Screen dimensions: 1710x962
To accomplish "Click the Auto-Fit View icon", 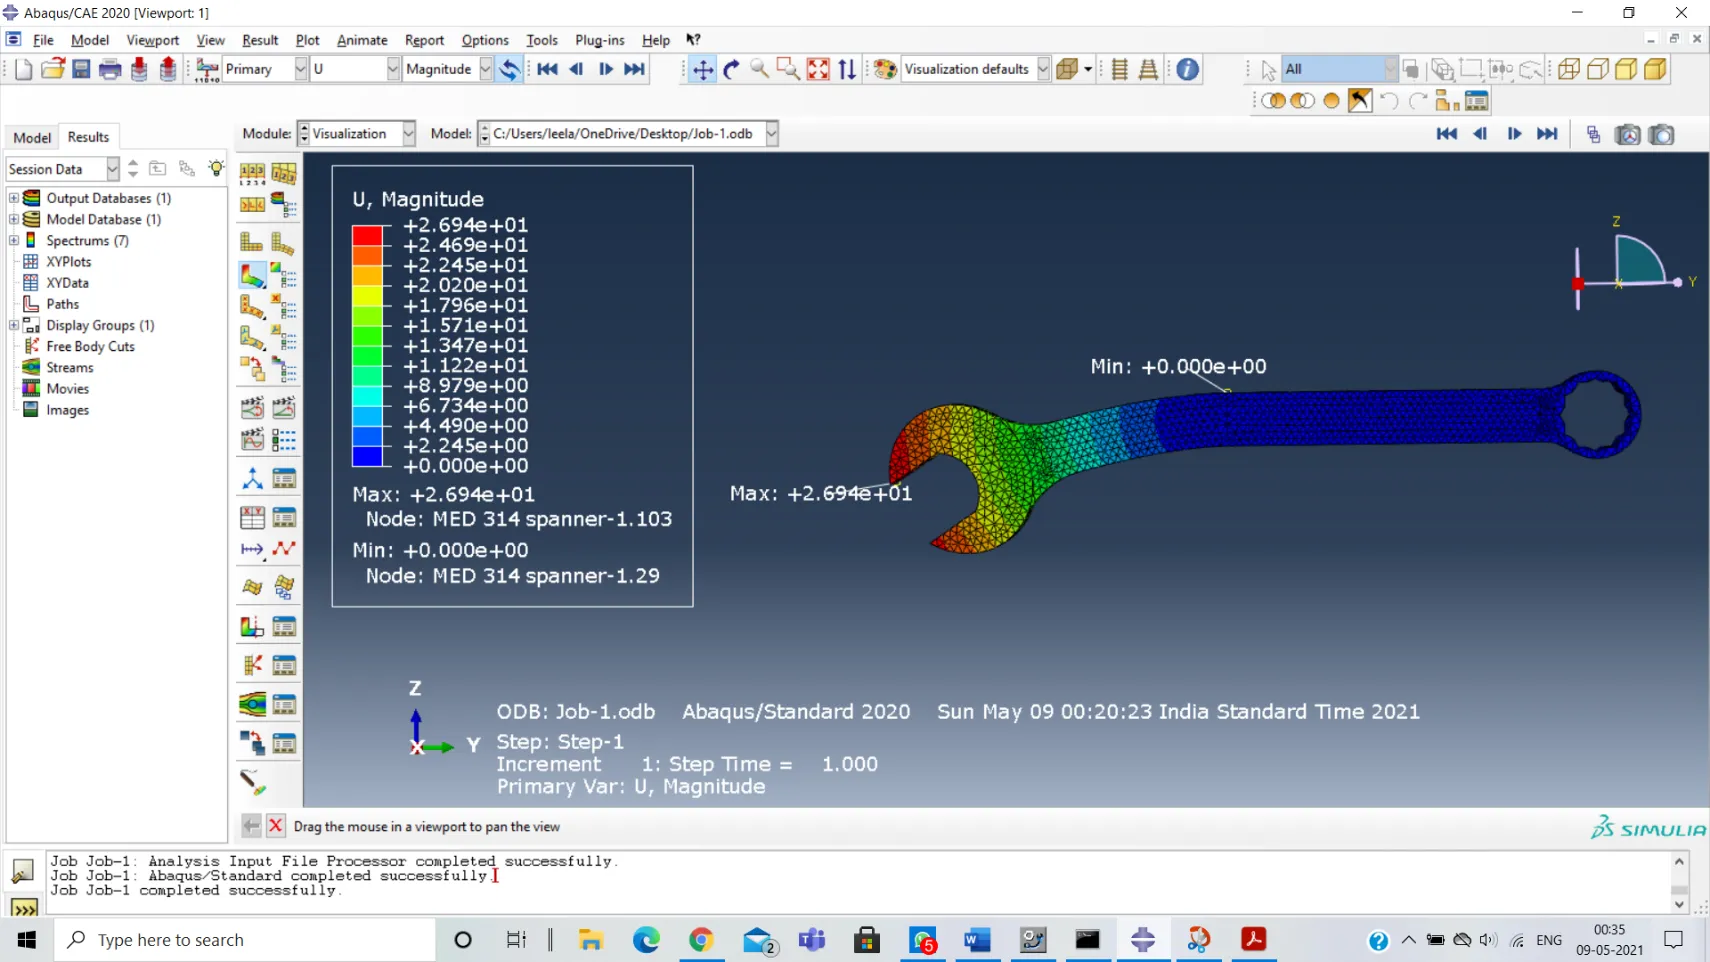I will coord(818,69).
